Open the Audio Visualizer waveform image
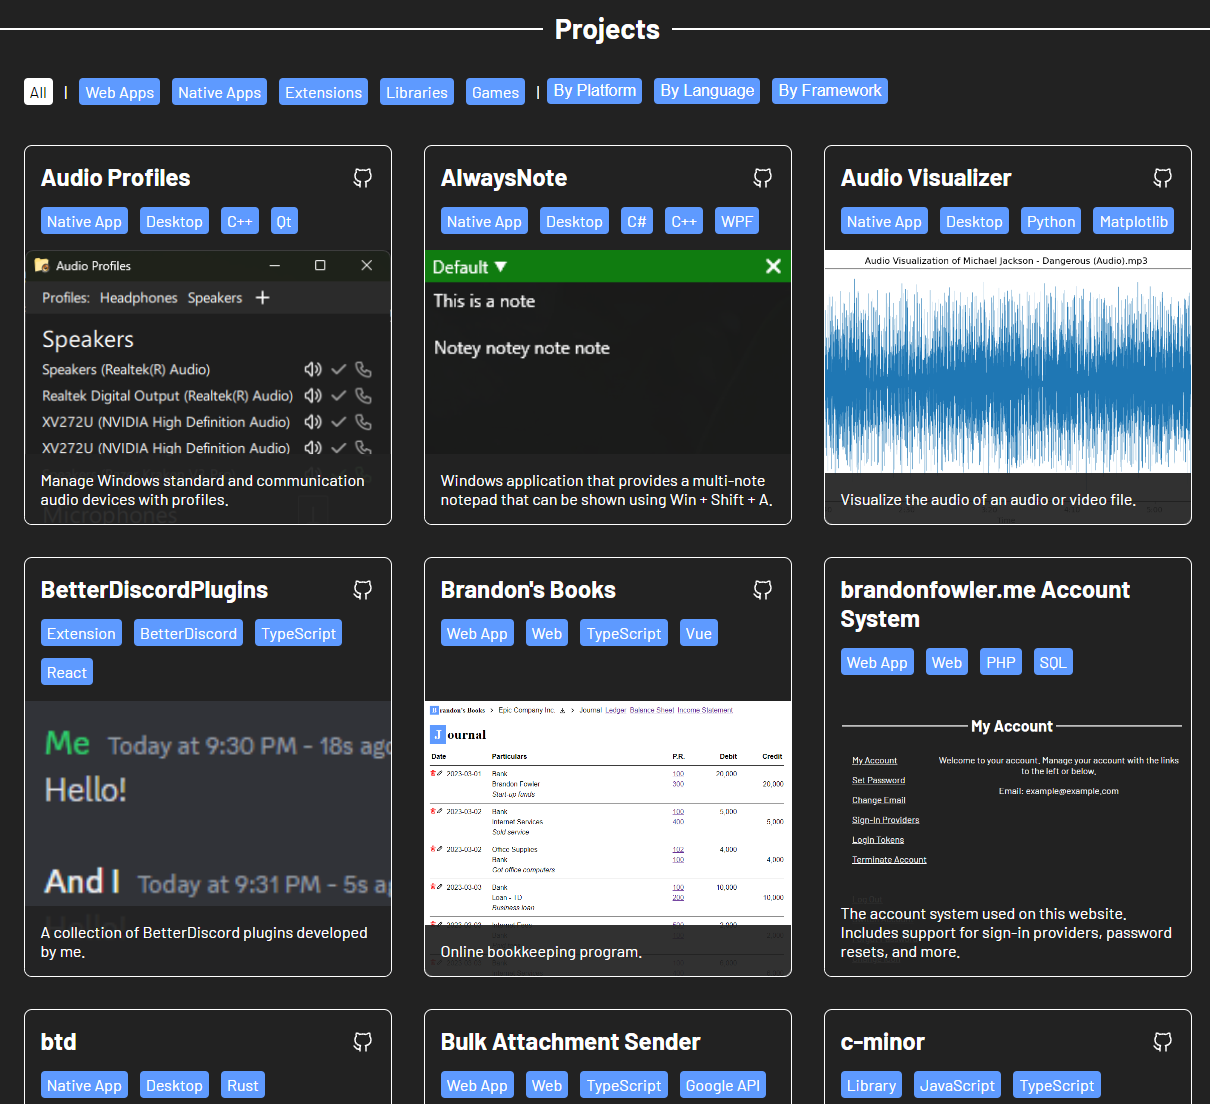The image size is (1210, 1104). [x=1008, y=386]
